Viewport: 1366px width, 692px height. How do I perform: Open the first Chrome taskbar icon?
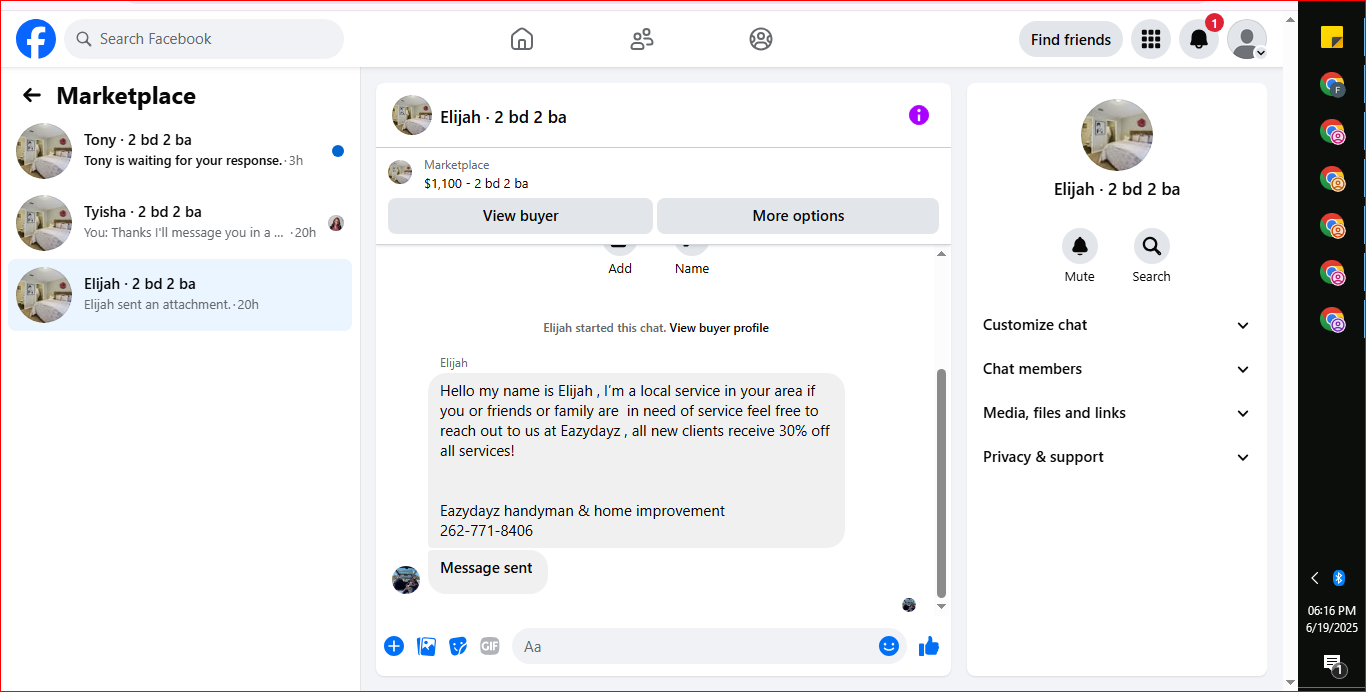pos(1332,85)
